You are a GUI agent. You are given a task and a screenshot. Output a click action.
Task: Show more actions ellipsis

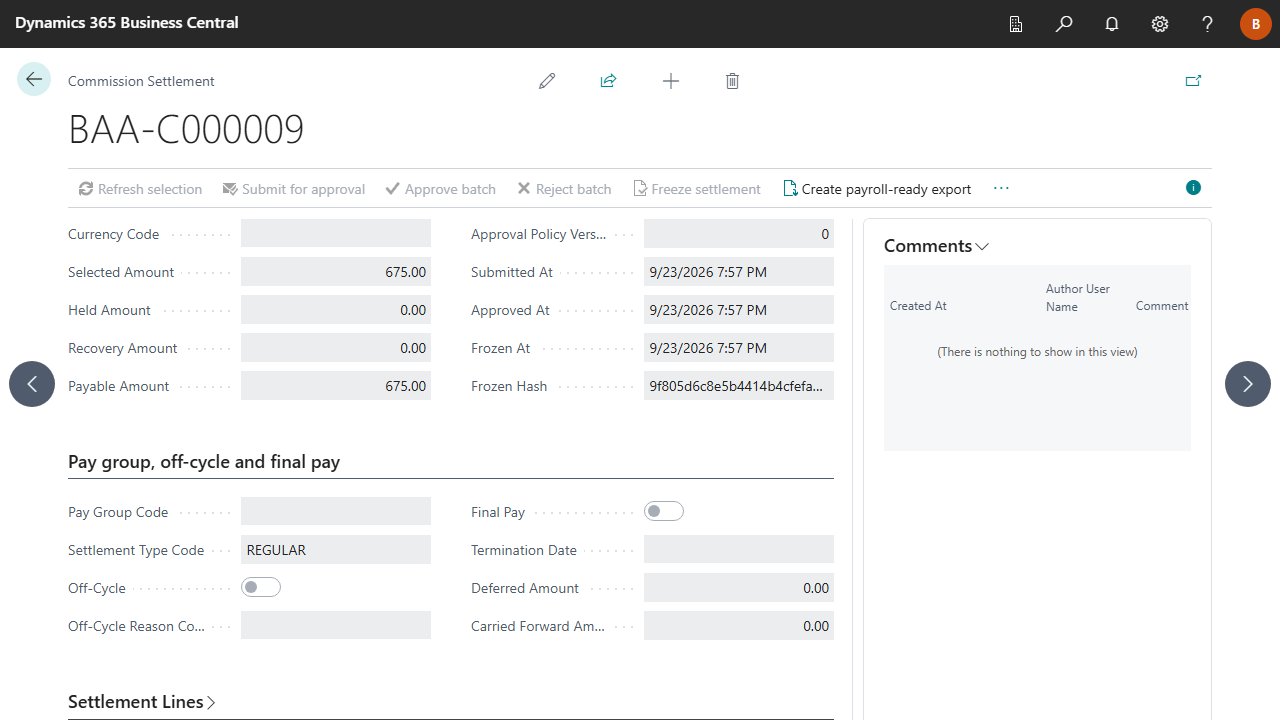(1001, 188)
